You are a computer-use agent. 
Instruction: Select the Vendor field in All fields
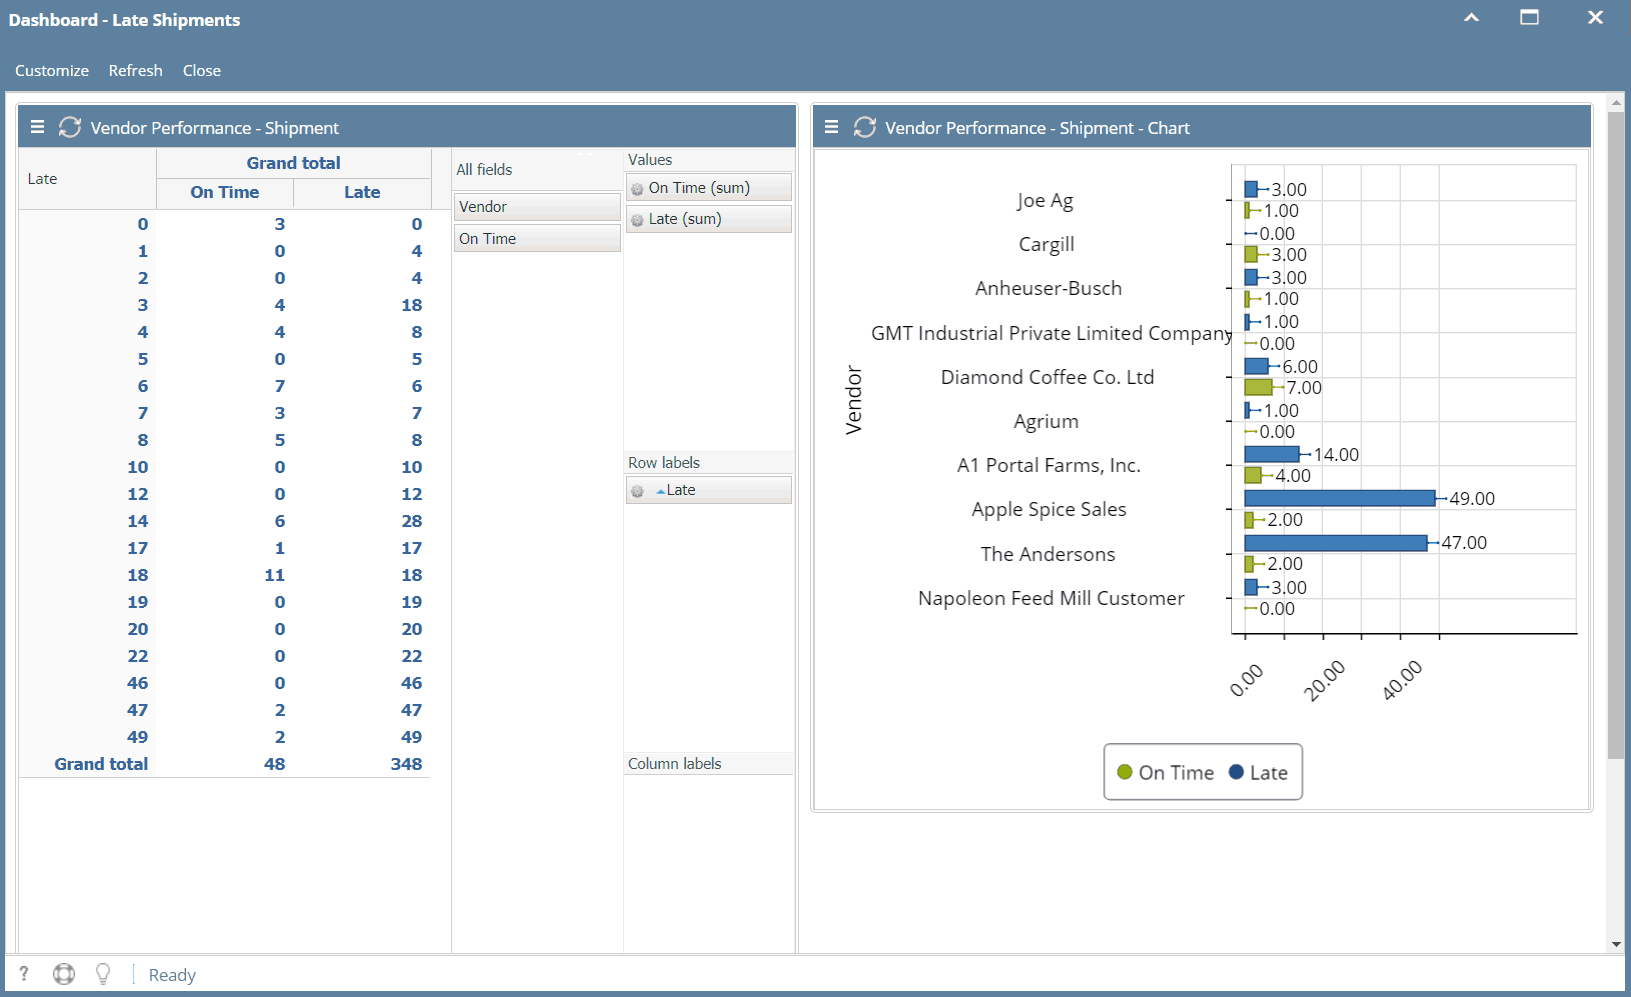click(x=537, y=207)
